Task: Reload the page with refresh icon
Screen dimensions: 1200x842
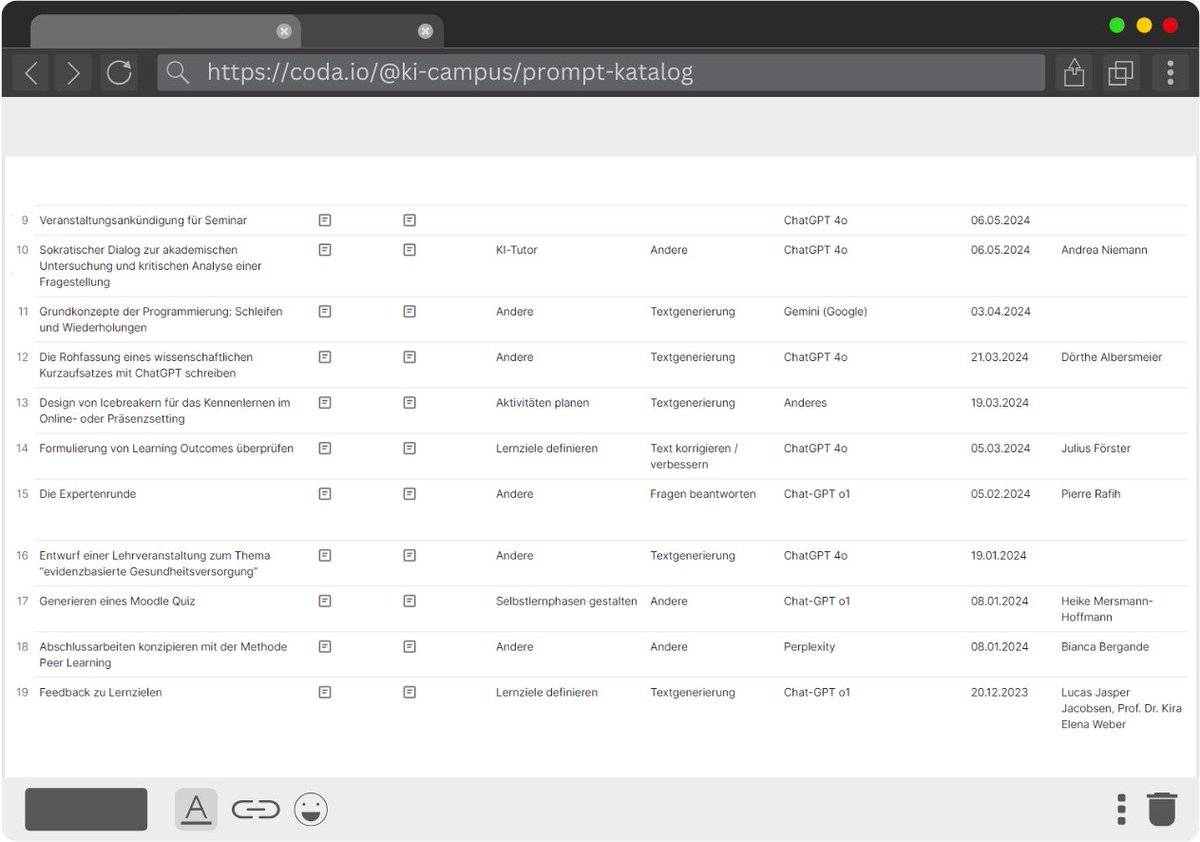Action: click(x=119, y=72)
